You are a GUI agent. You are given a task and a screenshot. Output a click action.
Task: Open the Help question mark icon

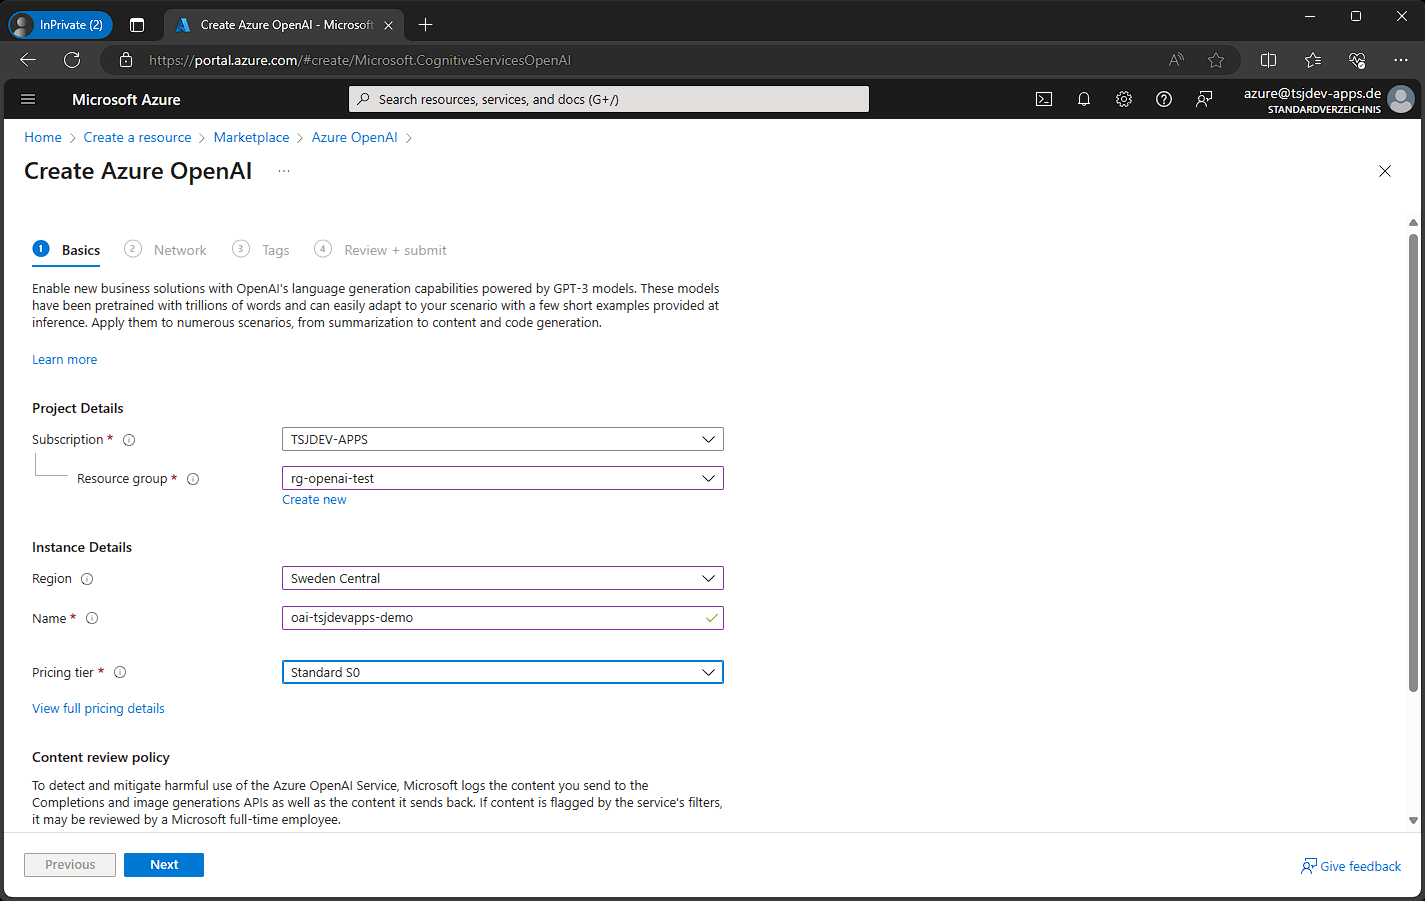coord(1164,99)
